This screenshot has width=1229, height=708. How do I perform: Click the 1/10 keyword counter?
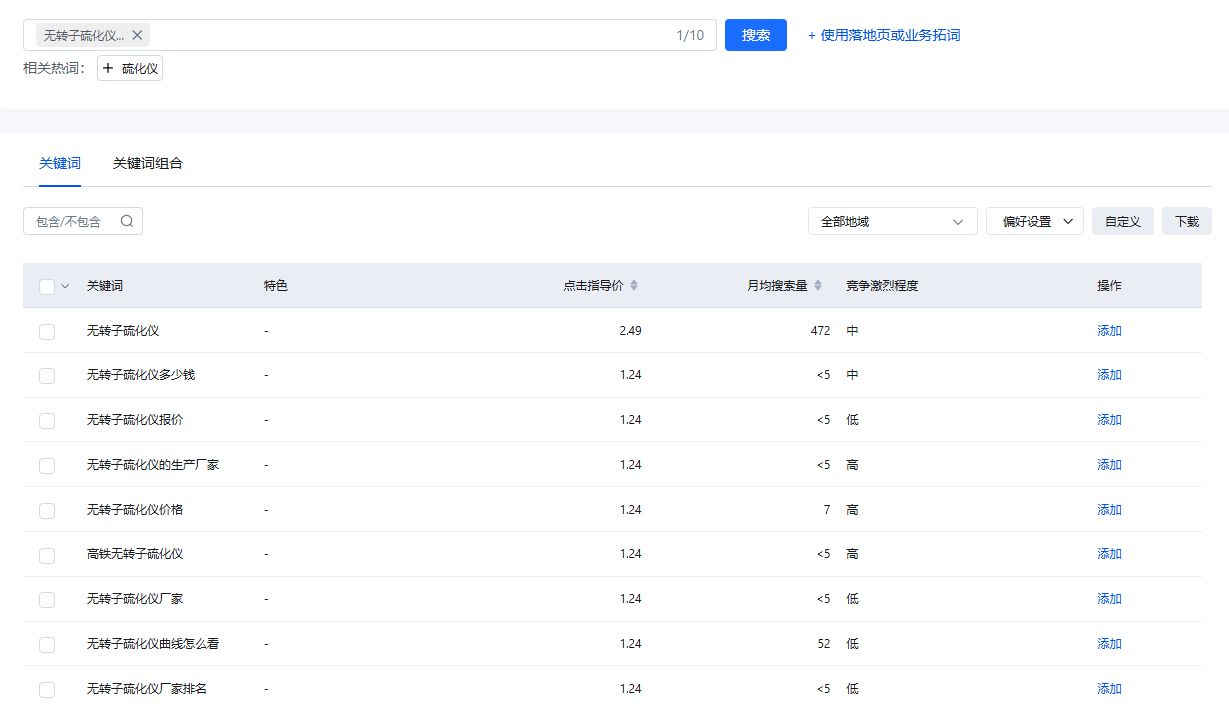point(690,35)
